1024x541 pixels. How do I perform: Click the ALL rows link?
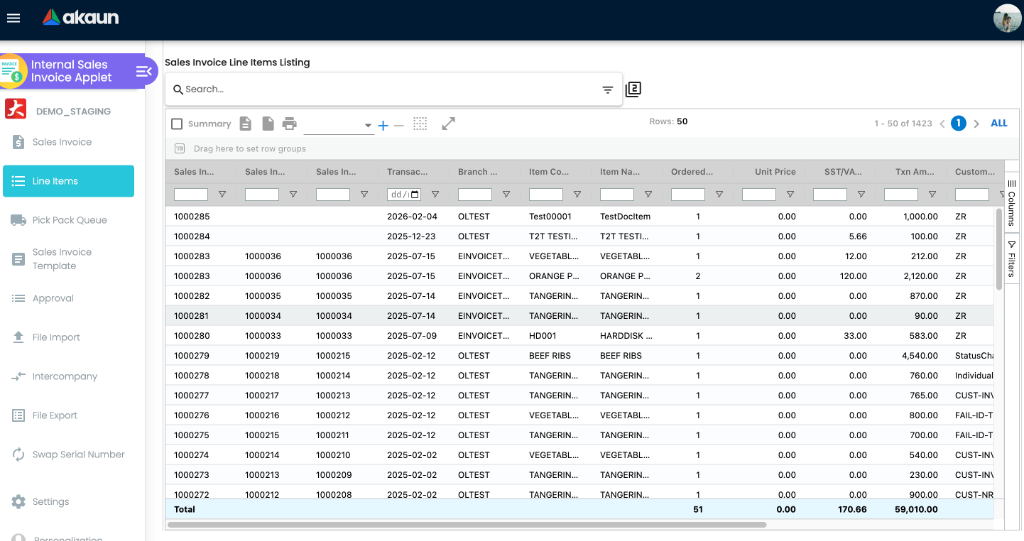pyautogui.click(x=999, y=123)
